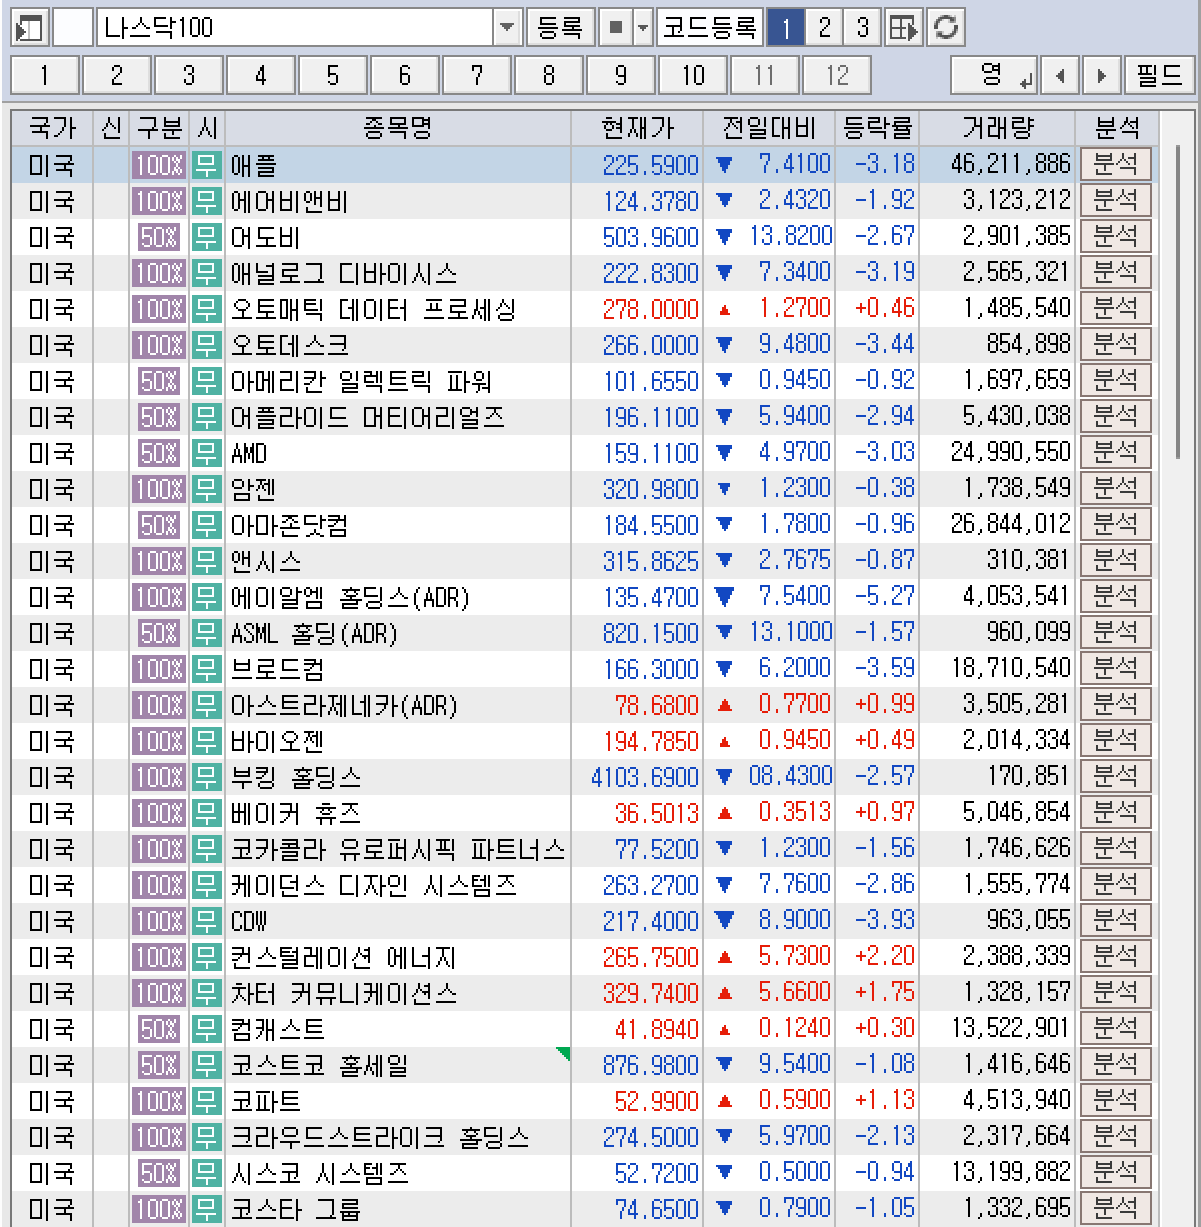Refresh the list with the circular arrow icon
The image size is (1201, 1227).
945,28
